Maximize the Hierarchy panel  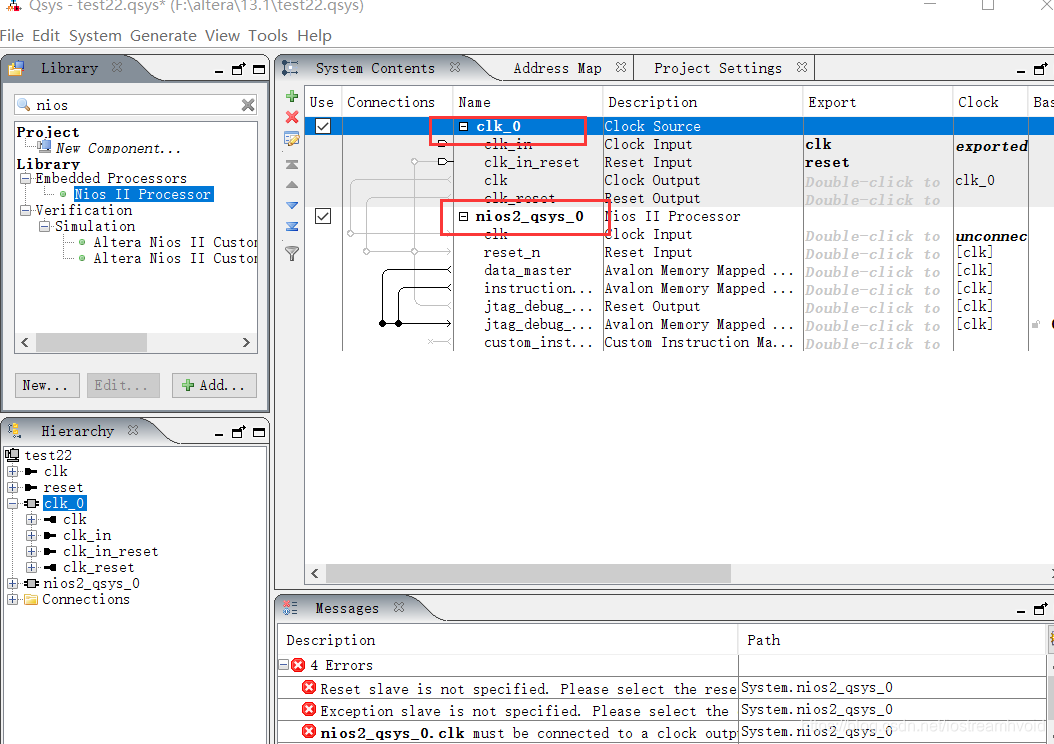(259, 432)
